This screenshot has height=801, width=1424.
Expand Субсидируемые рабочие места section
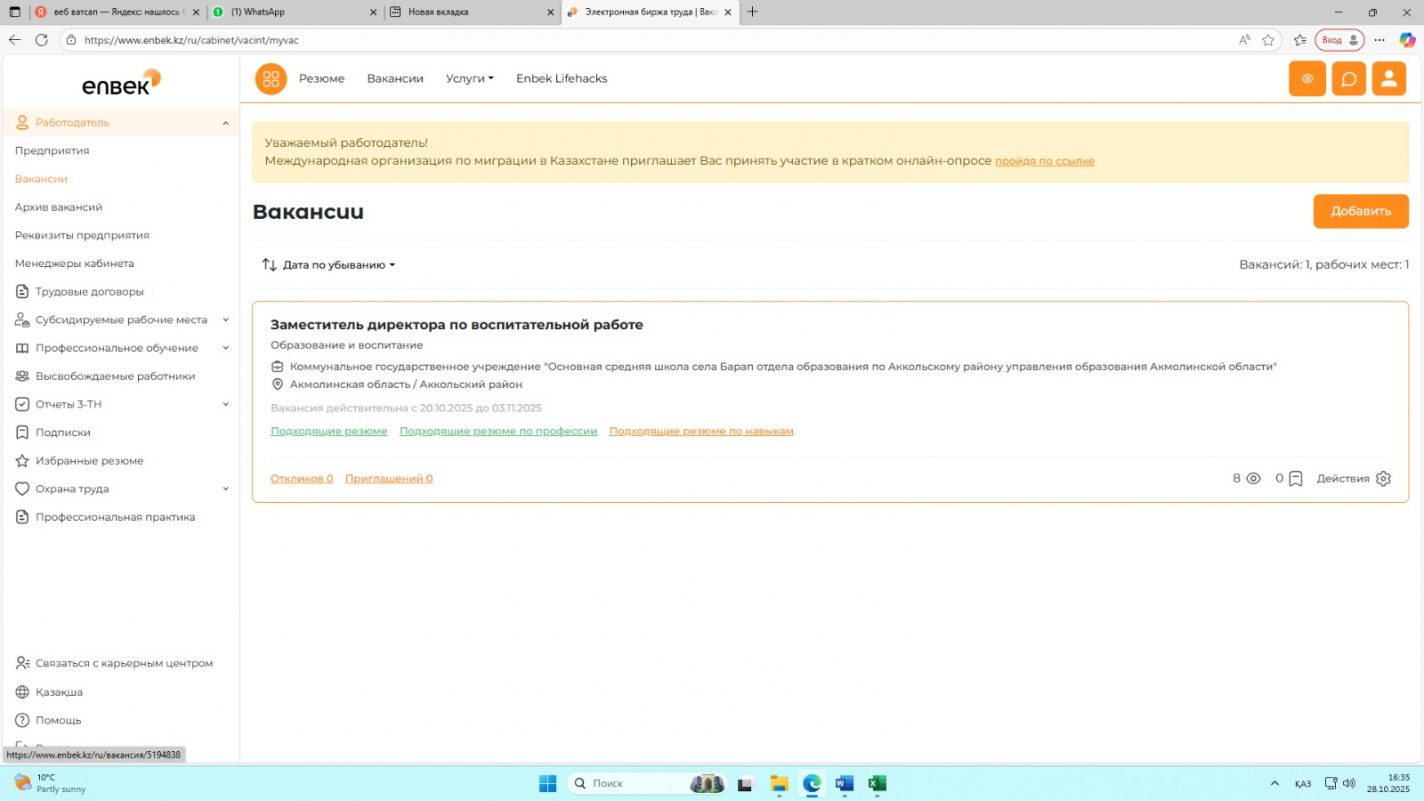coord(225,320)
